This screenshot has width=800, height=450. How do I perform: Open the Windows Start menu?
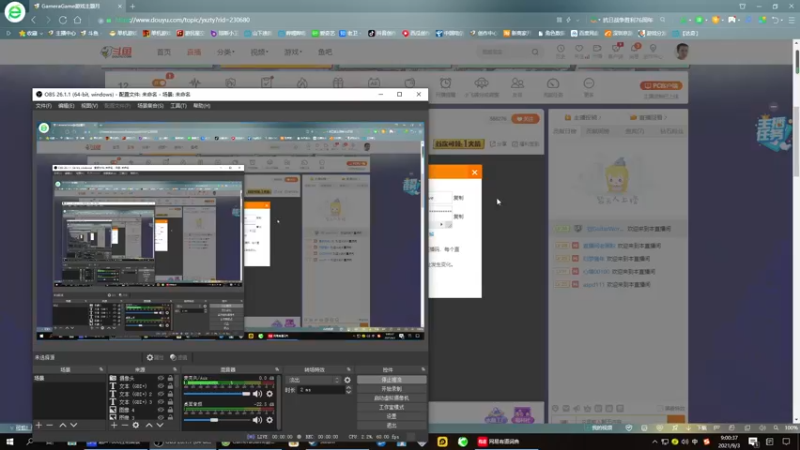point(10,441)
